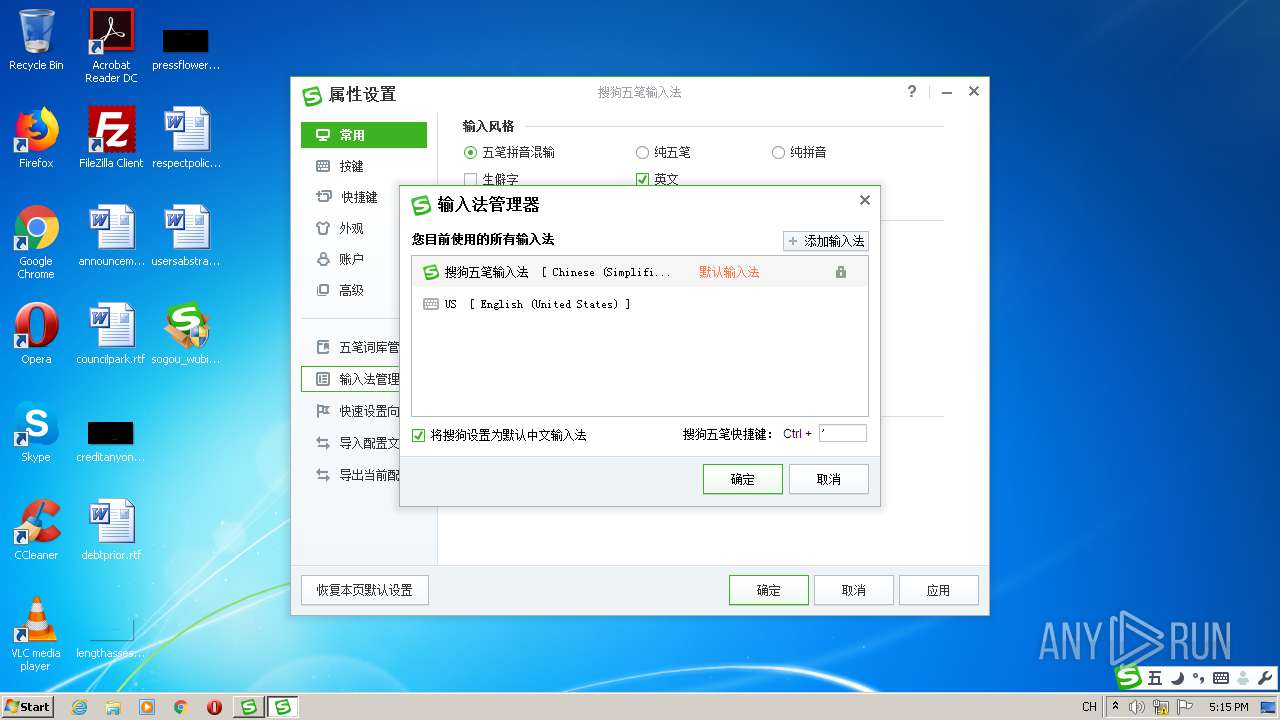Open the Skype desktop shortcut
Viewport: 1280px width, 720px height.
point(36,432)
